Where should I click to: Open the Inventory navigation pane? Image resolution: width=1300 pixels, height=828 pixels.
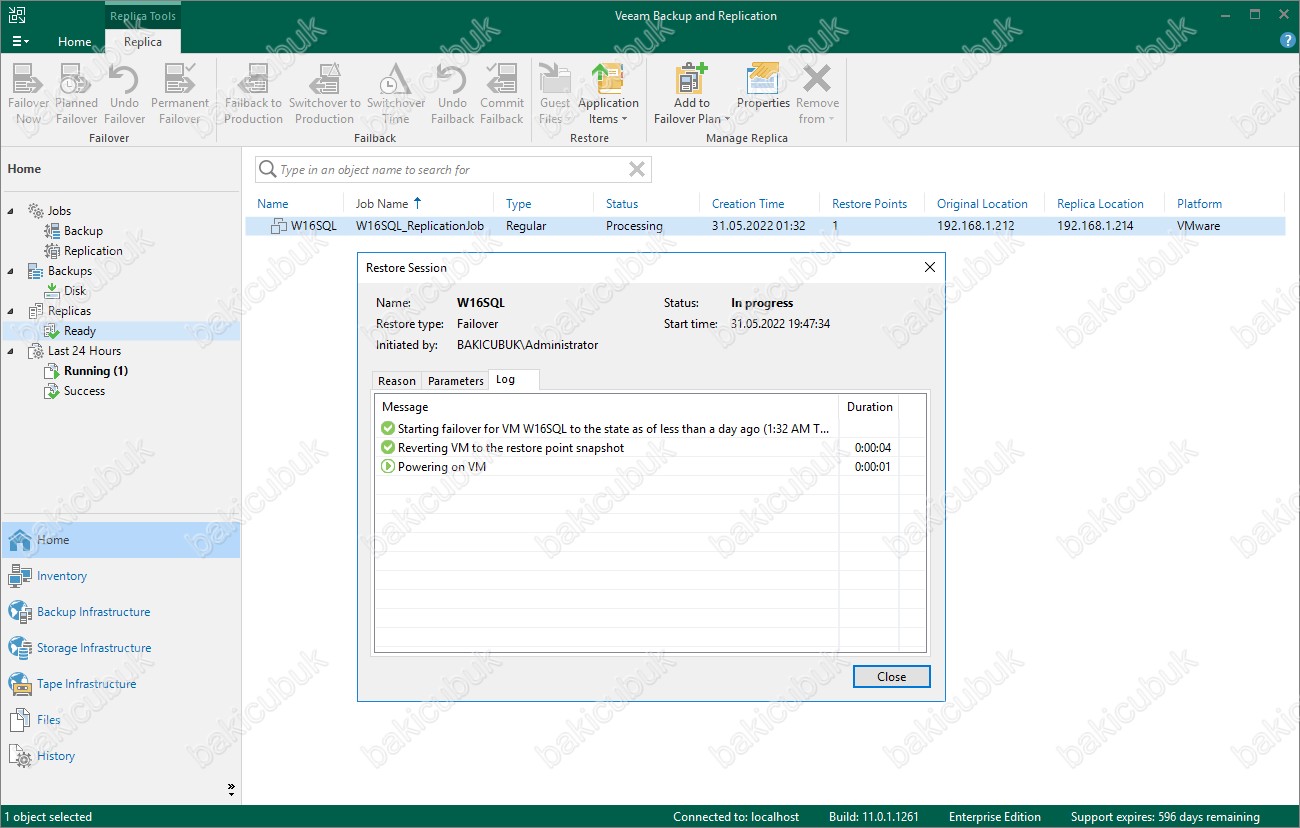120,576
